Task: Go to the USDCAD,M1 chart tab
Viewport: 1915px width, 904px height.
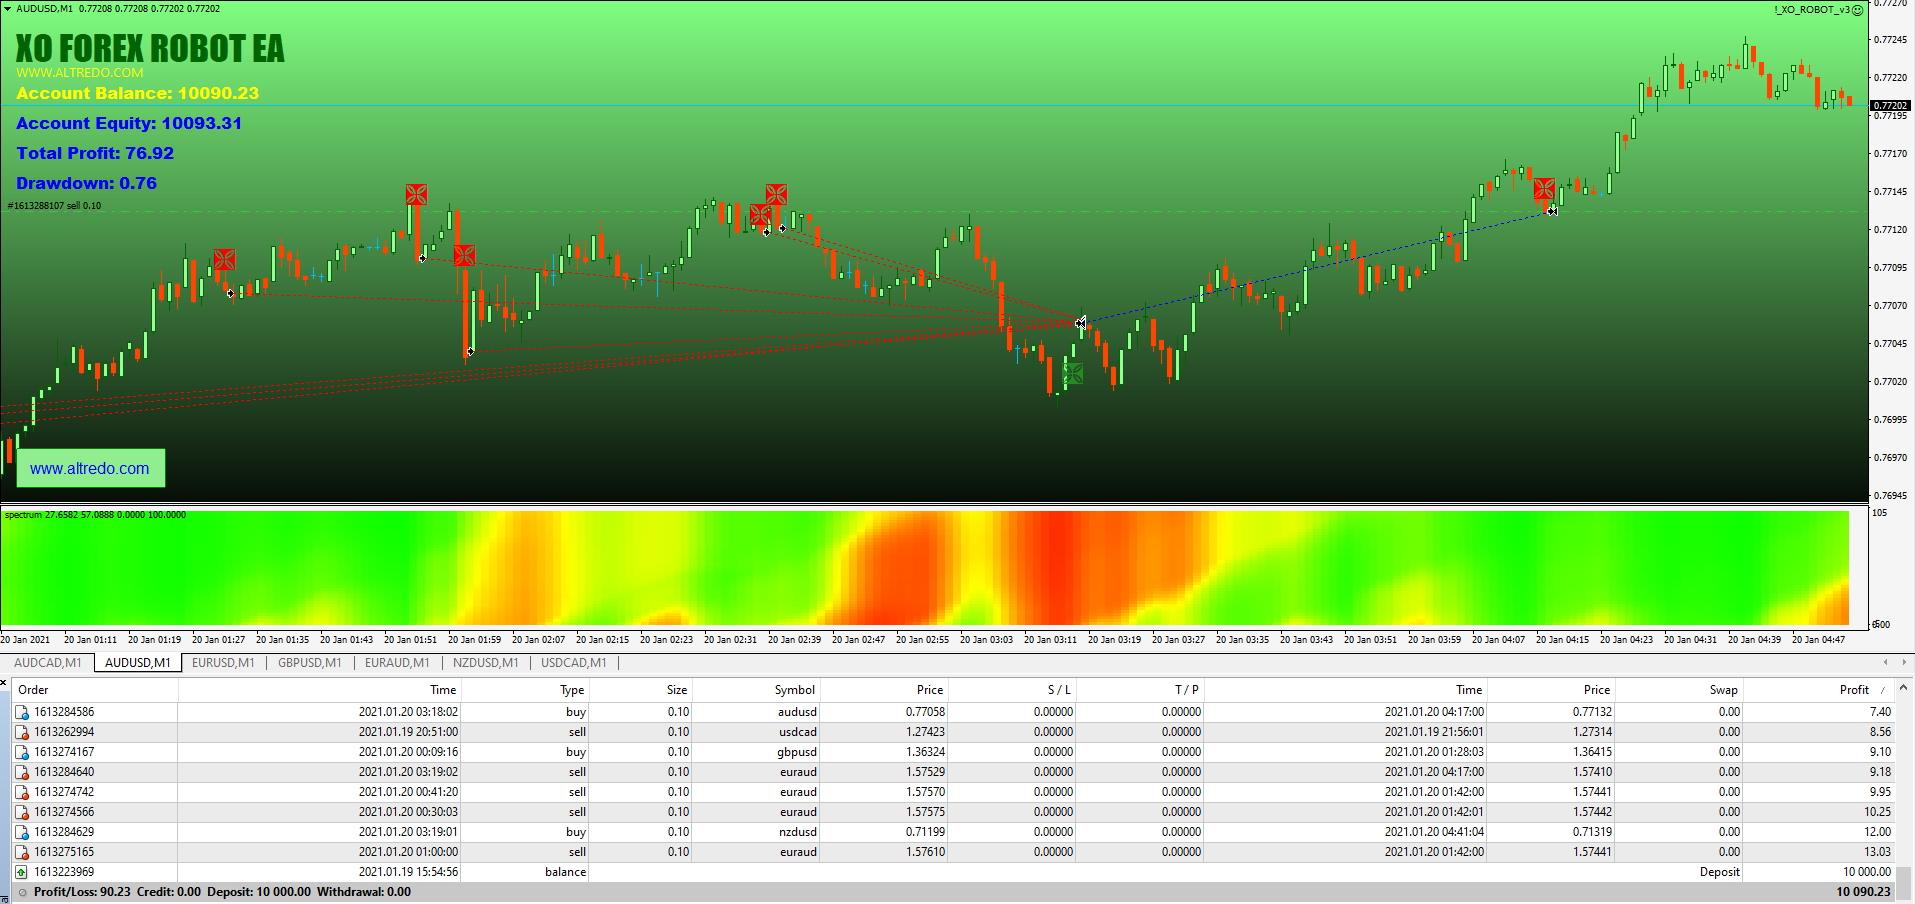Action: point(574,663)
